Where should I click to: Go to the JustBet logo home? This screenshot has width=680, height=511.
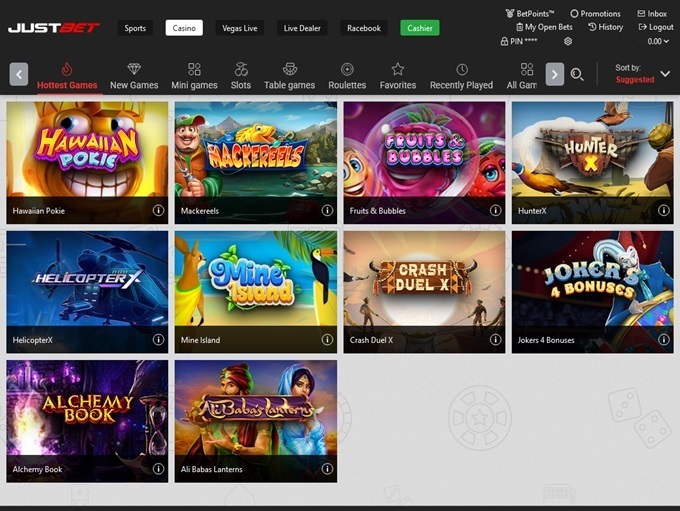click(54, 28)
